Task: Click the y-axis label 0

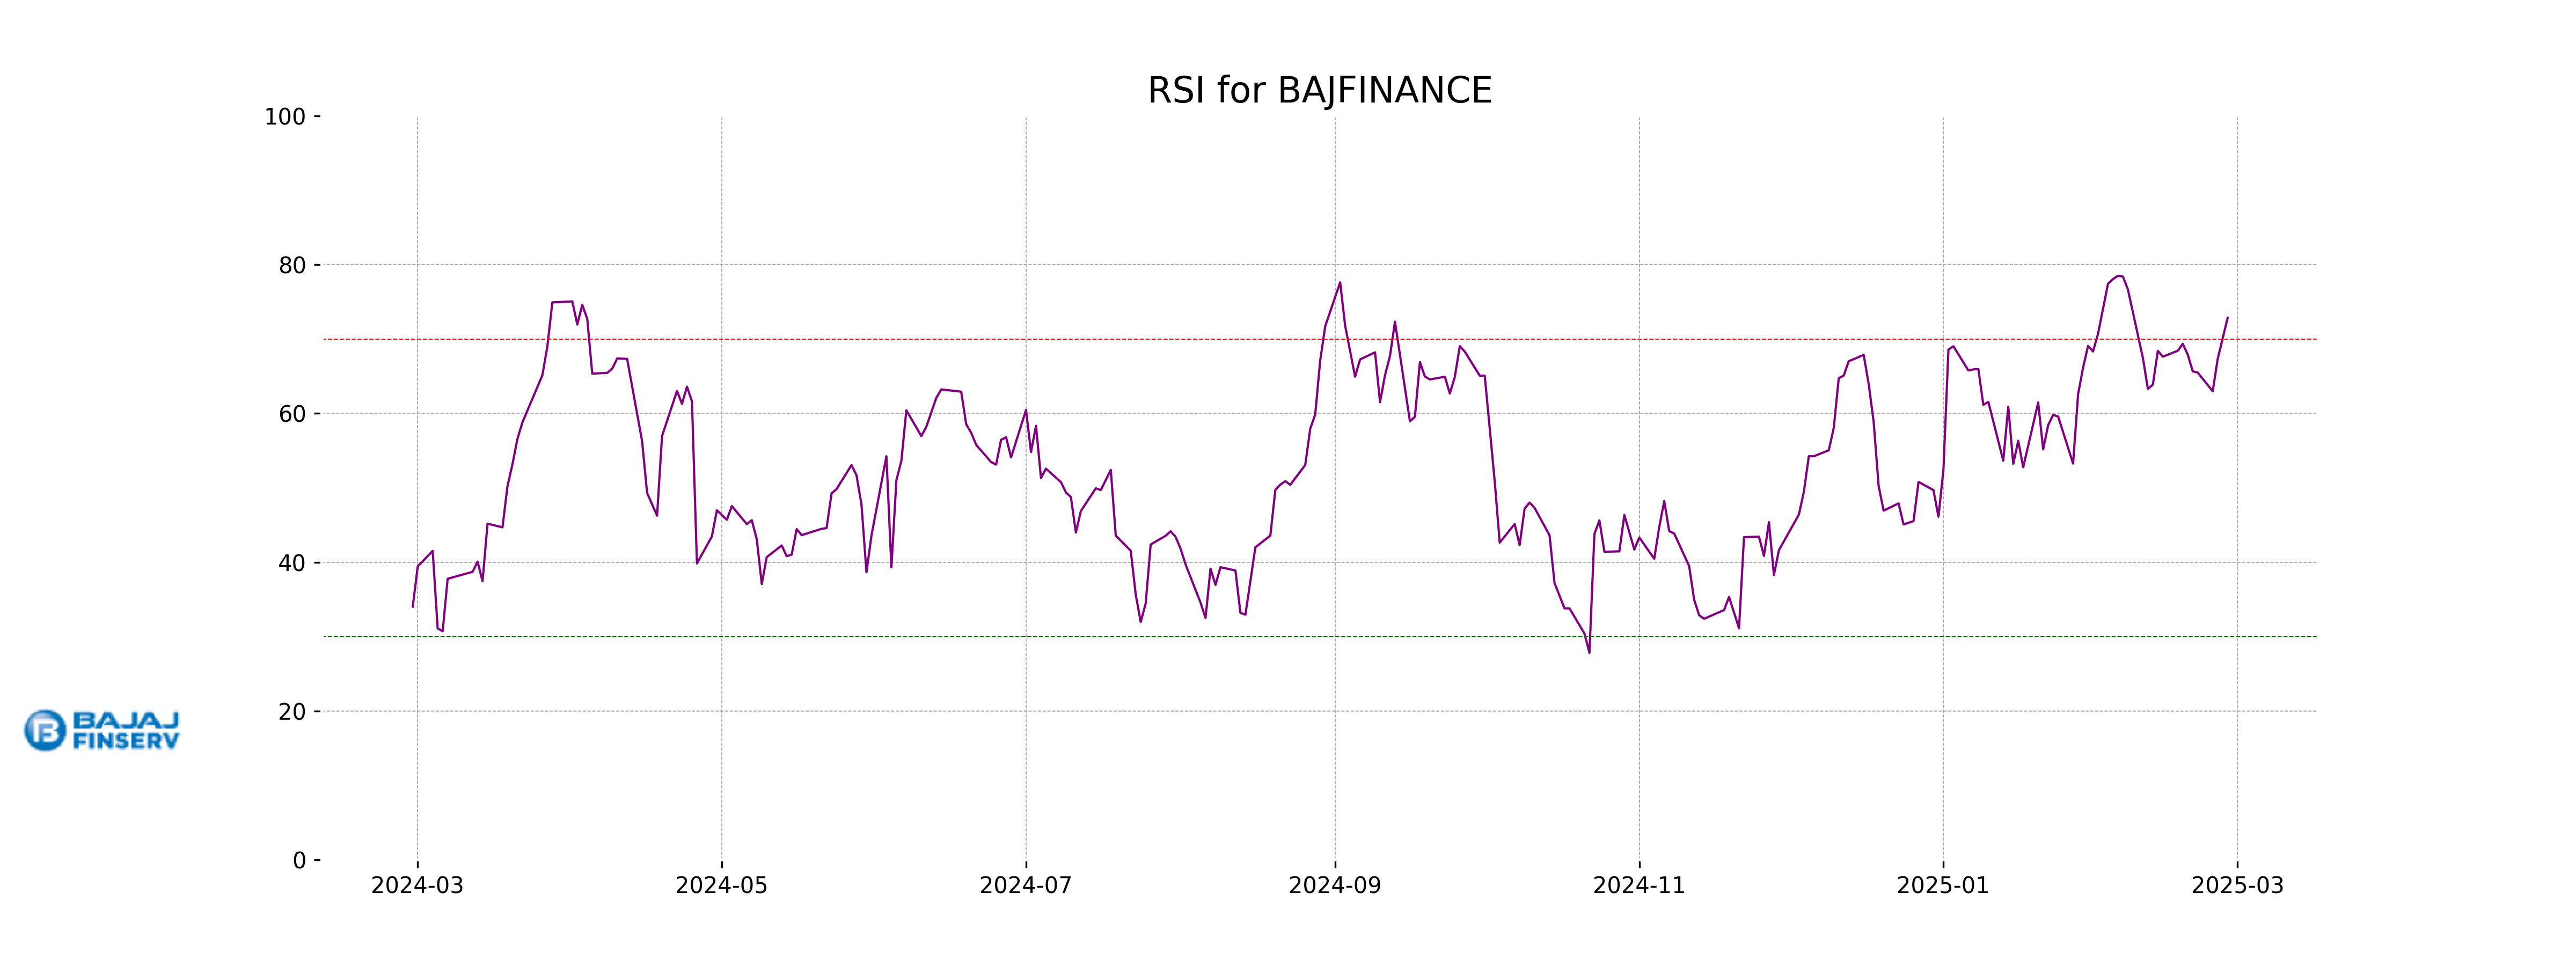Action: (299, 861)
